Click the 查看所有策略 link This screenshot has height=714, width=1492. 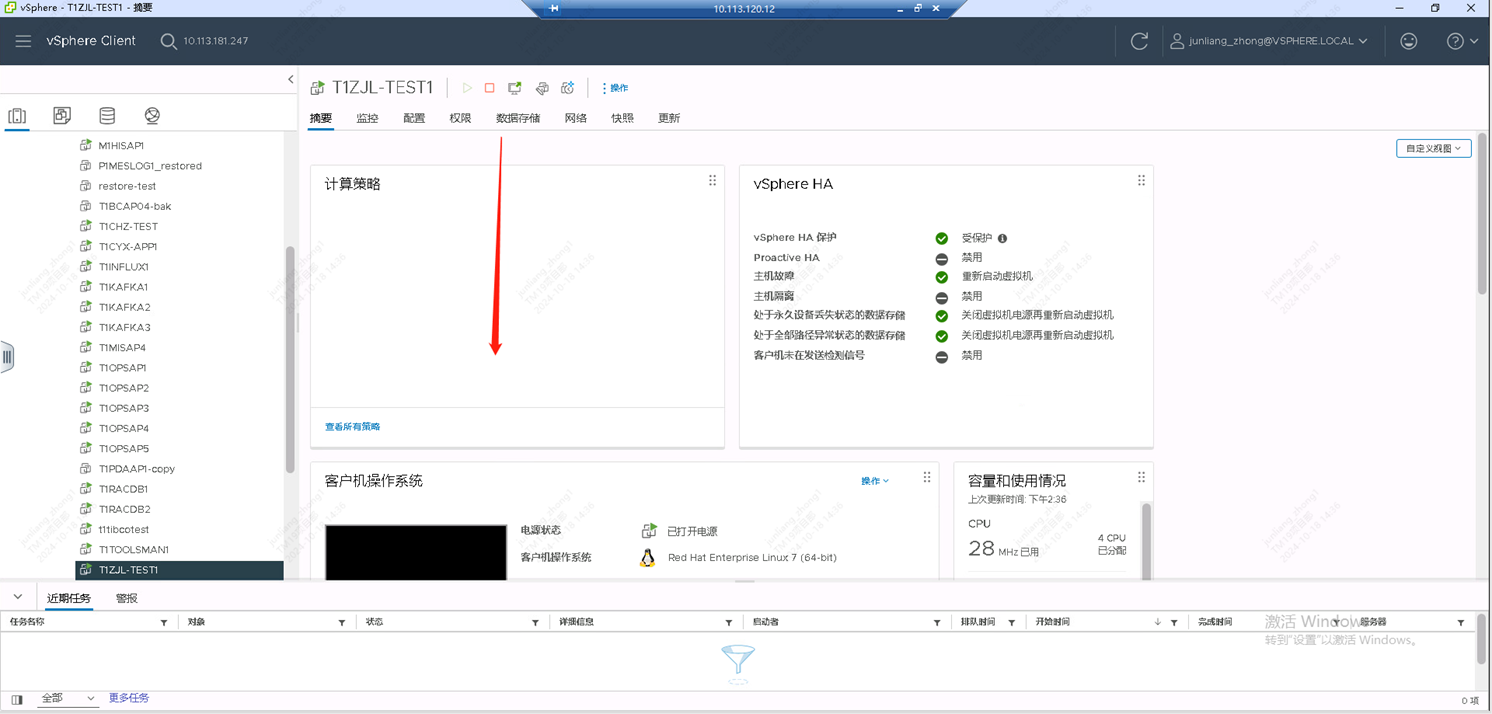coord(352,427)
